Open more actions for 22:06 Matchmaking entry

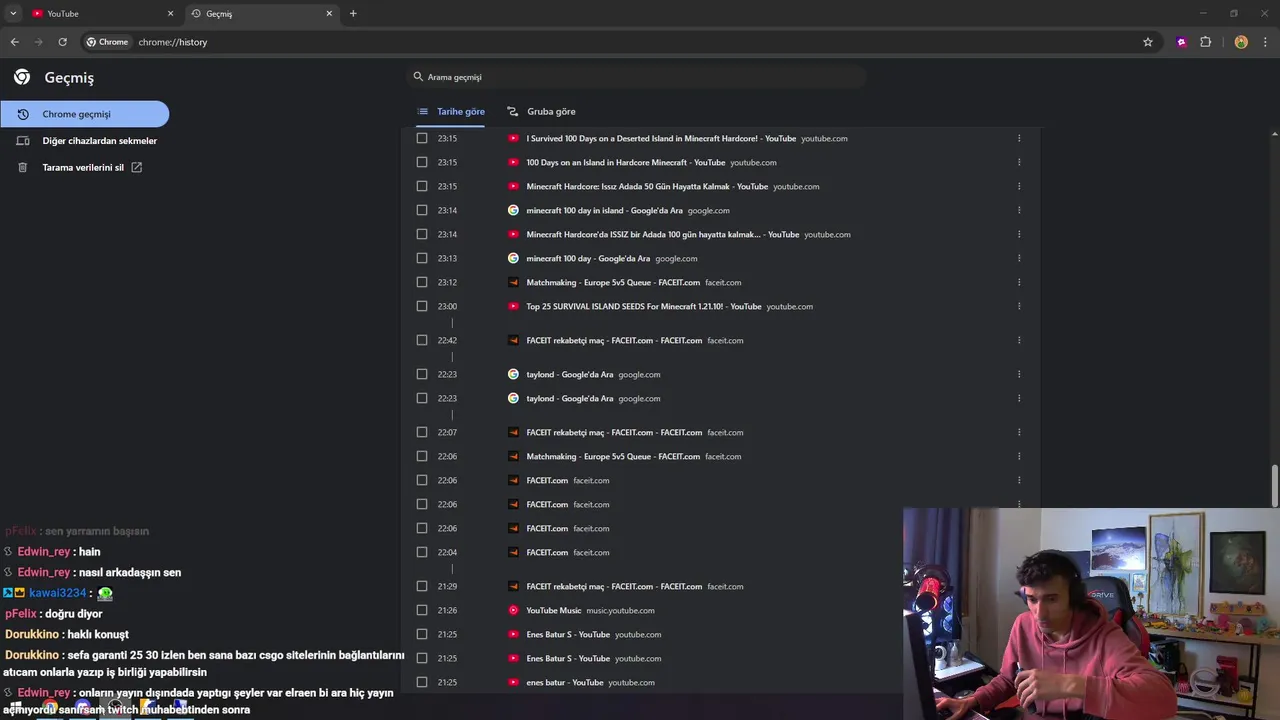1019,456
